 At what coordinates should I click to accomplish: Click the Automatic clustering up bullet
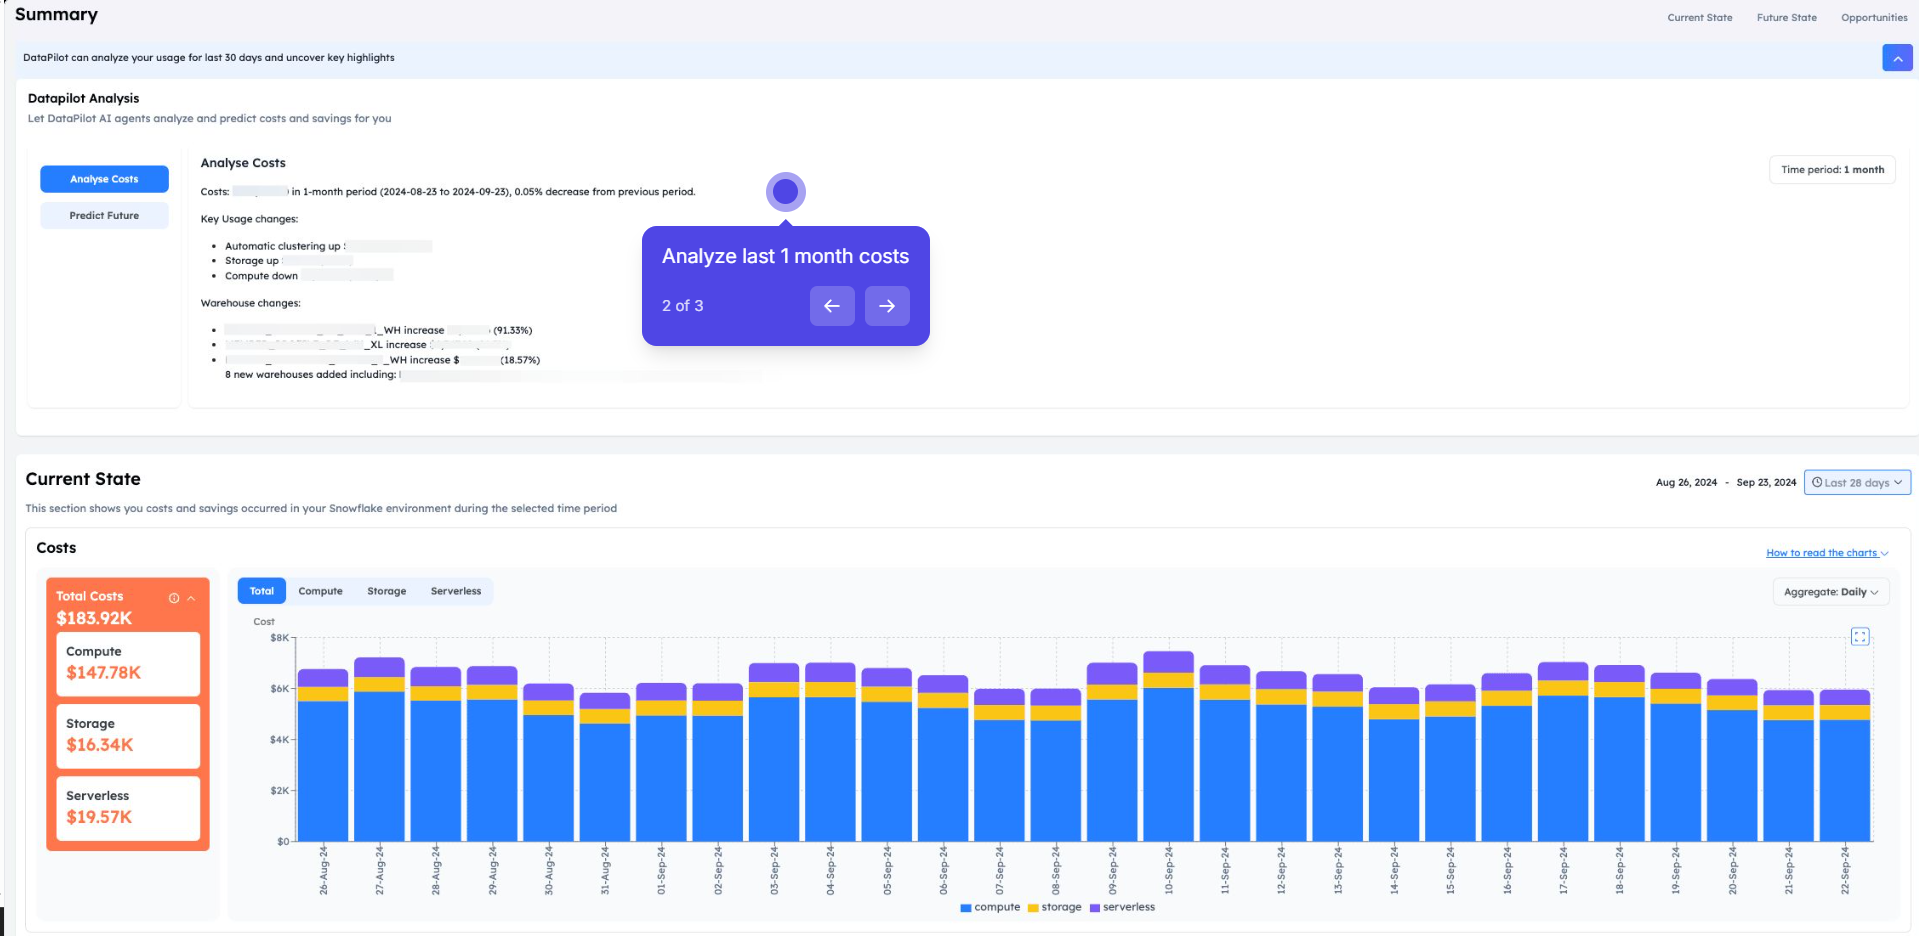tap(328, 246)
